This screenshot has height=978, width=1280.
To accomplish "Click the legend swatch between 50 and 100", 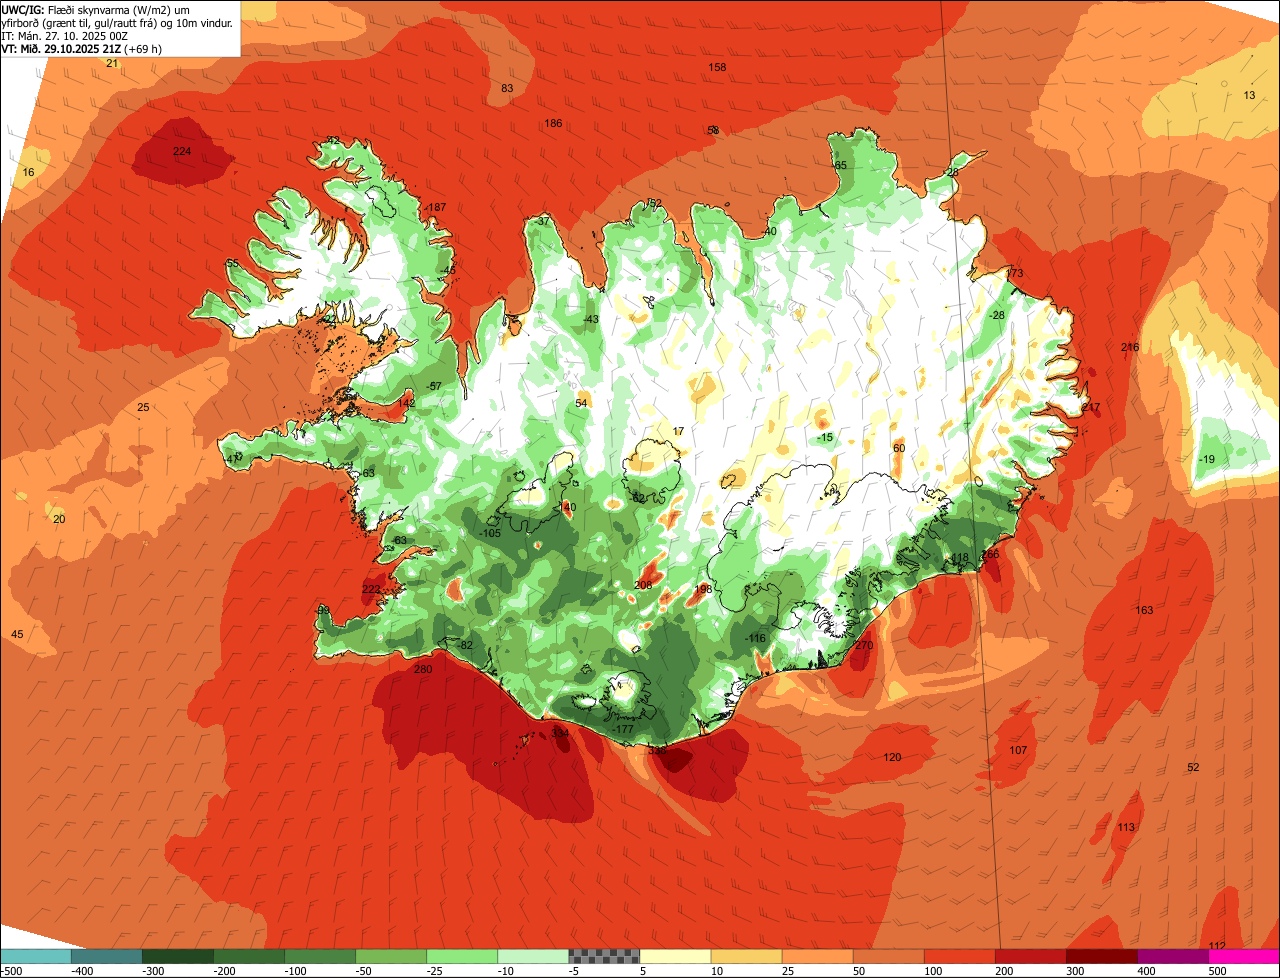I will pyautogui.click(x=888, y=956).
